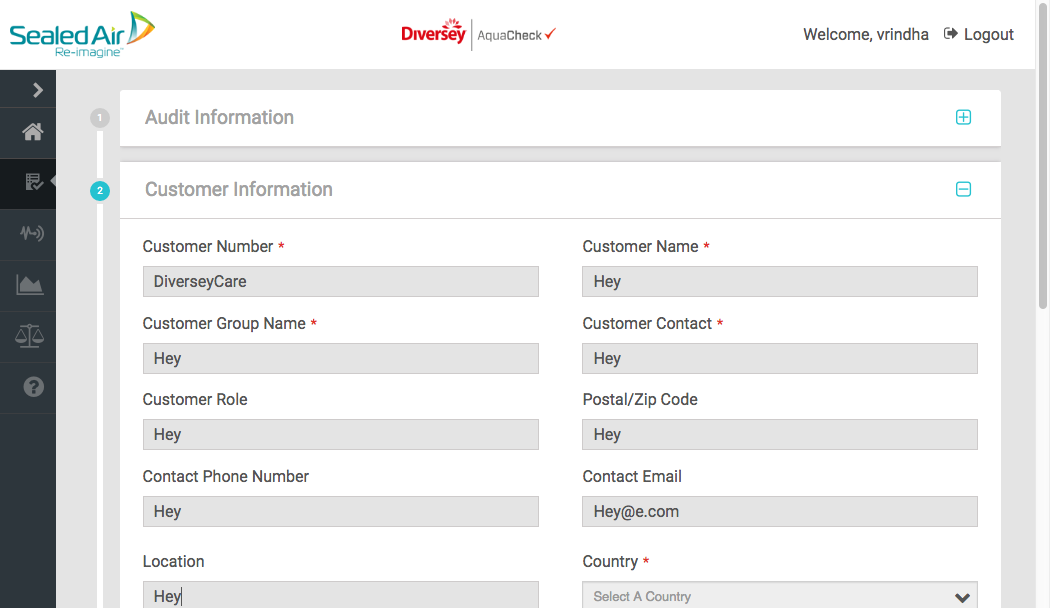
Task: Click into the Contact Email field
Action: 779,512
